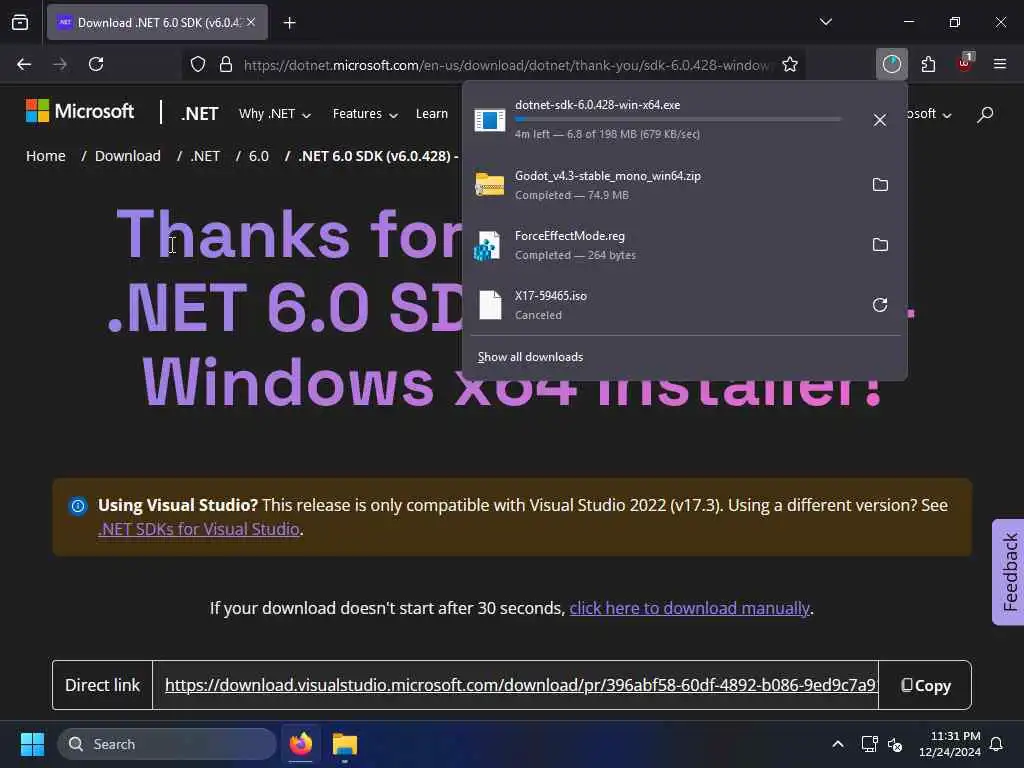
Task: Cancel the dotnet-sdk download
Action: (x=880, y=120)
